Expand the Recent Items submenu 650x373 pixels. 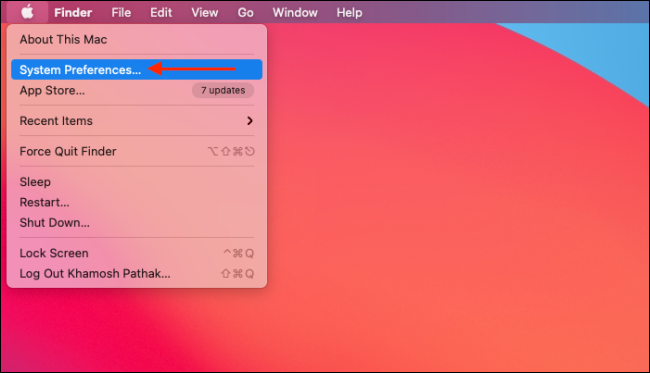(137, 121)
